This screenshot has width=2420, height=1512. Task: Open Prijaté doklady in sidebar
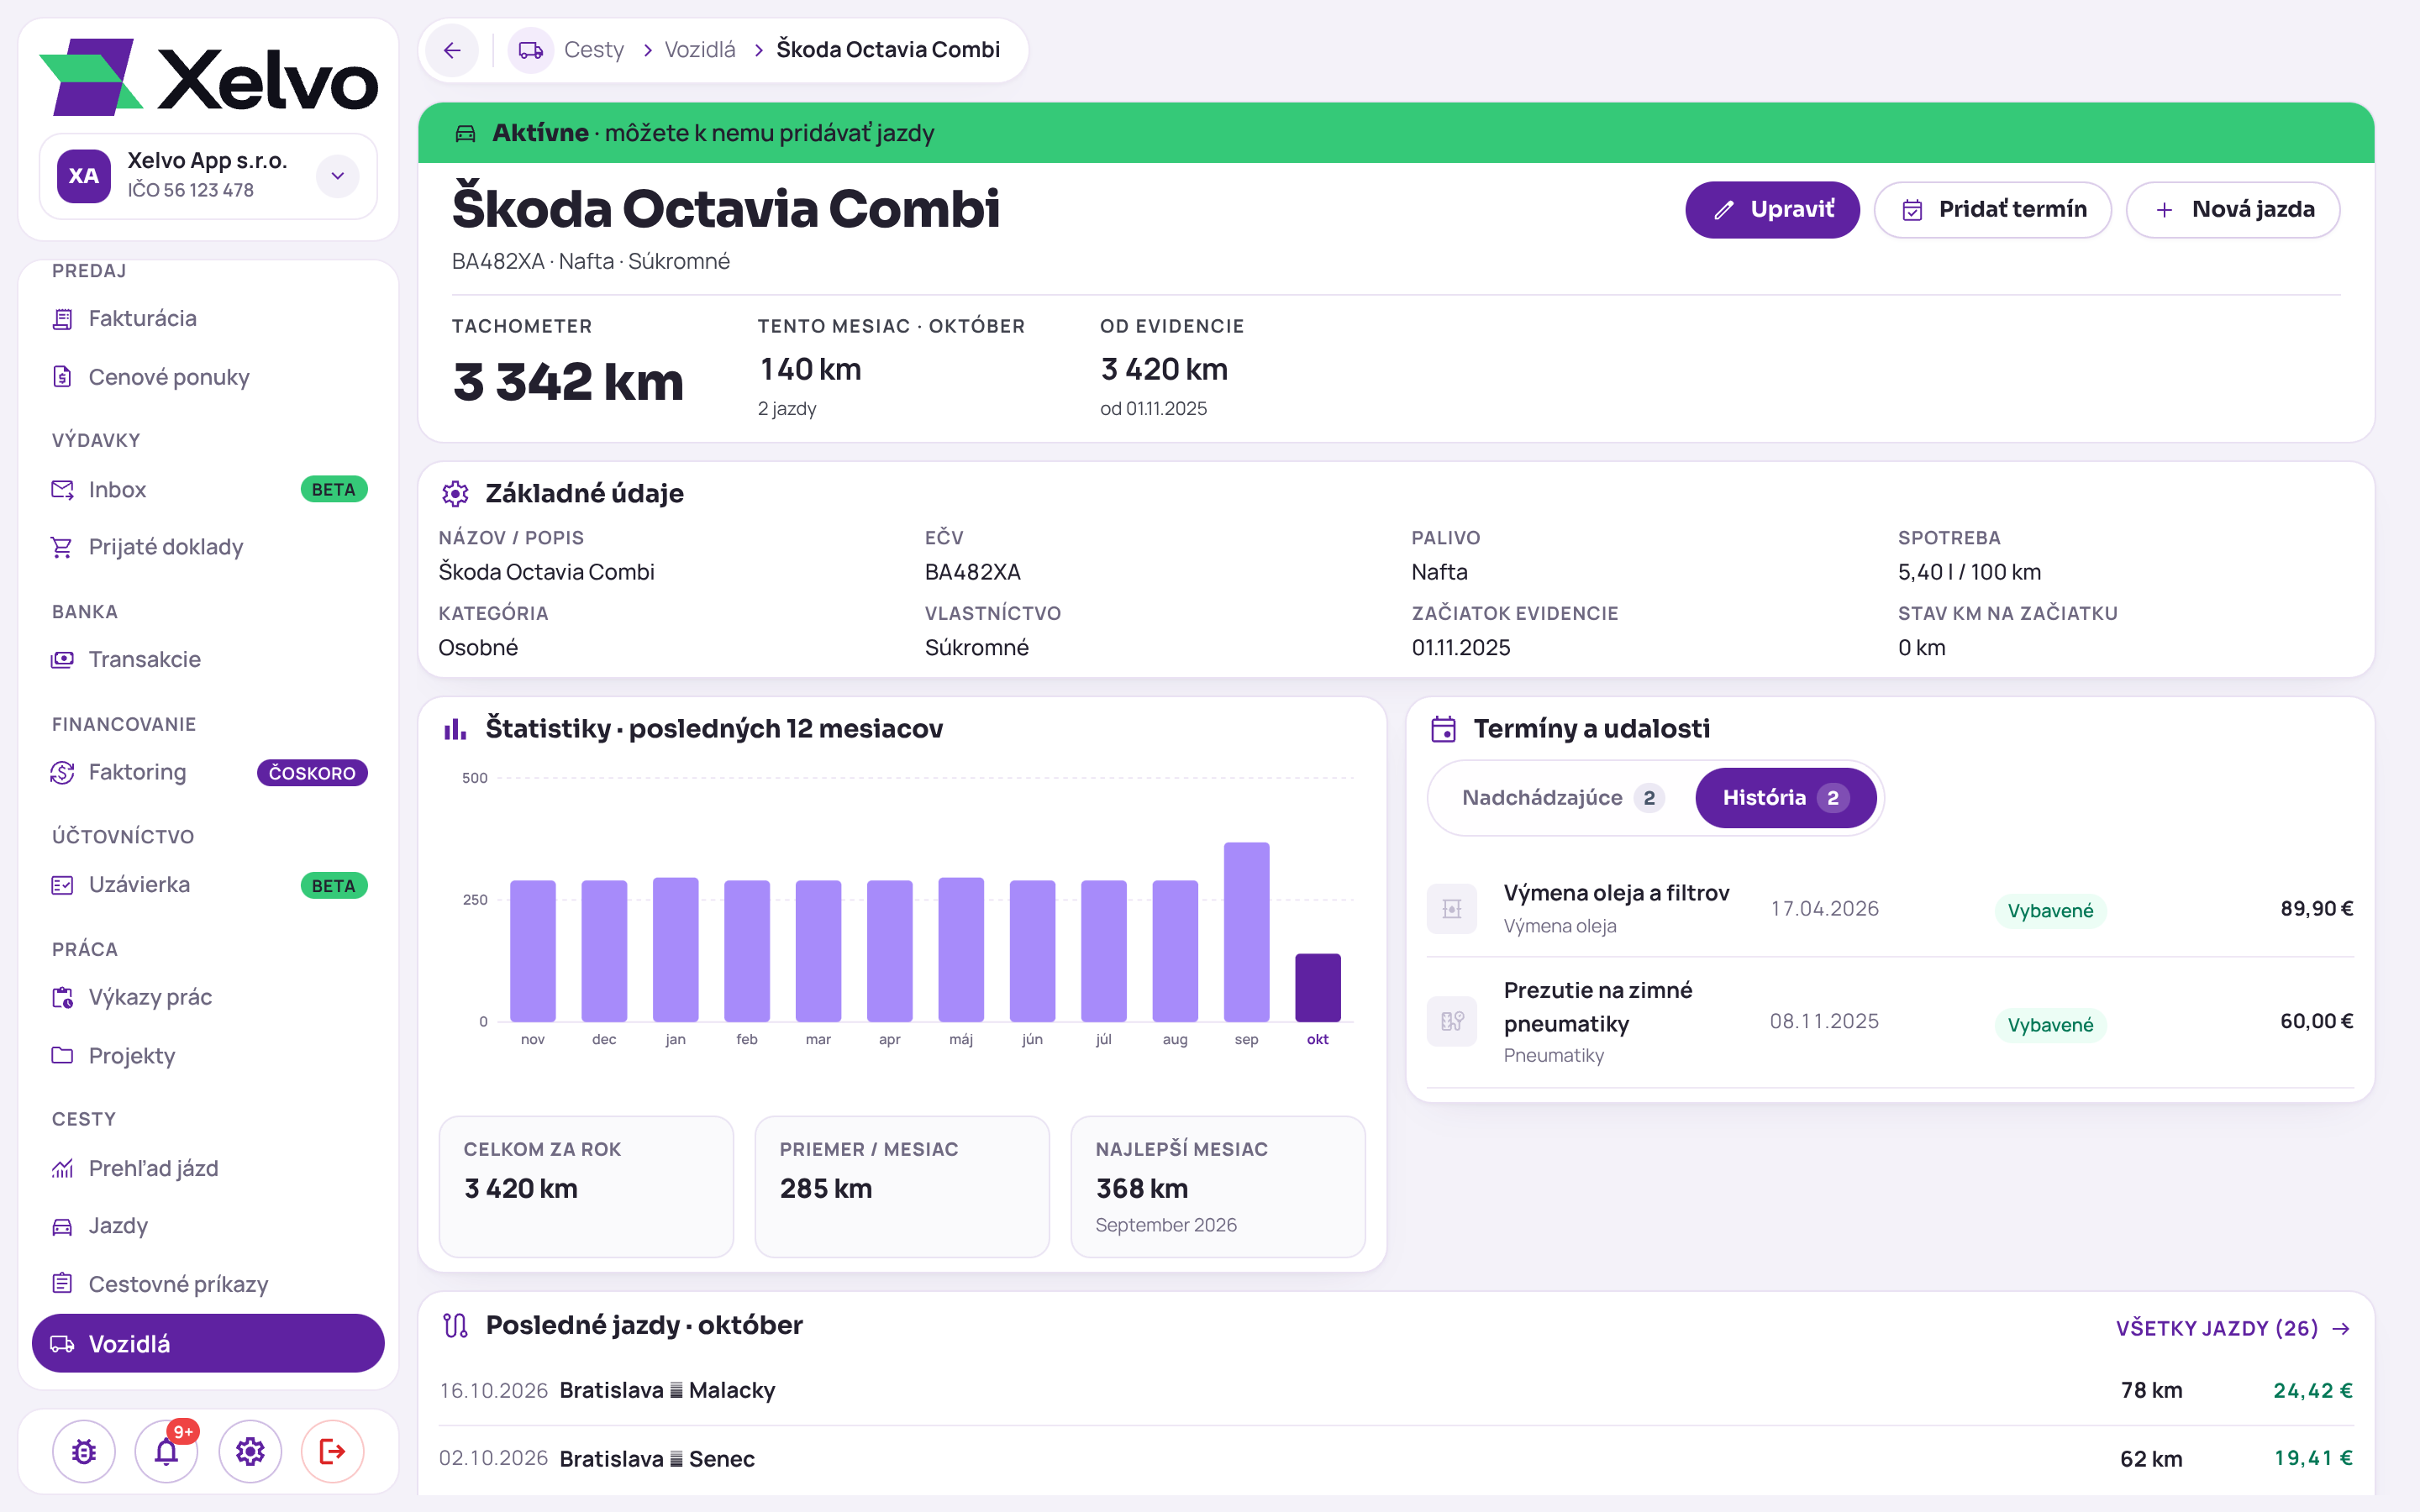tap(208, 547)
